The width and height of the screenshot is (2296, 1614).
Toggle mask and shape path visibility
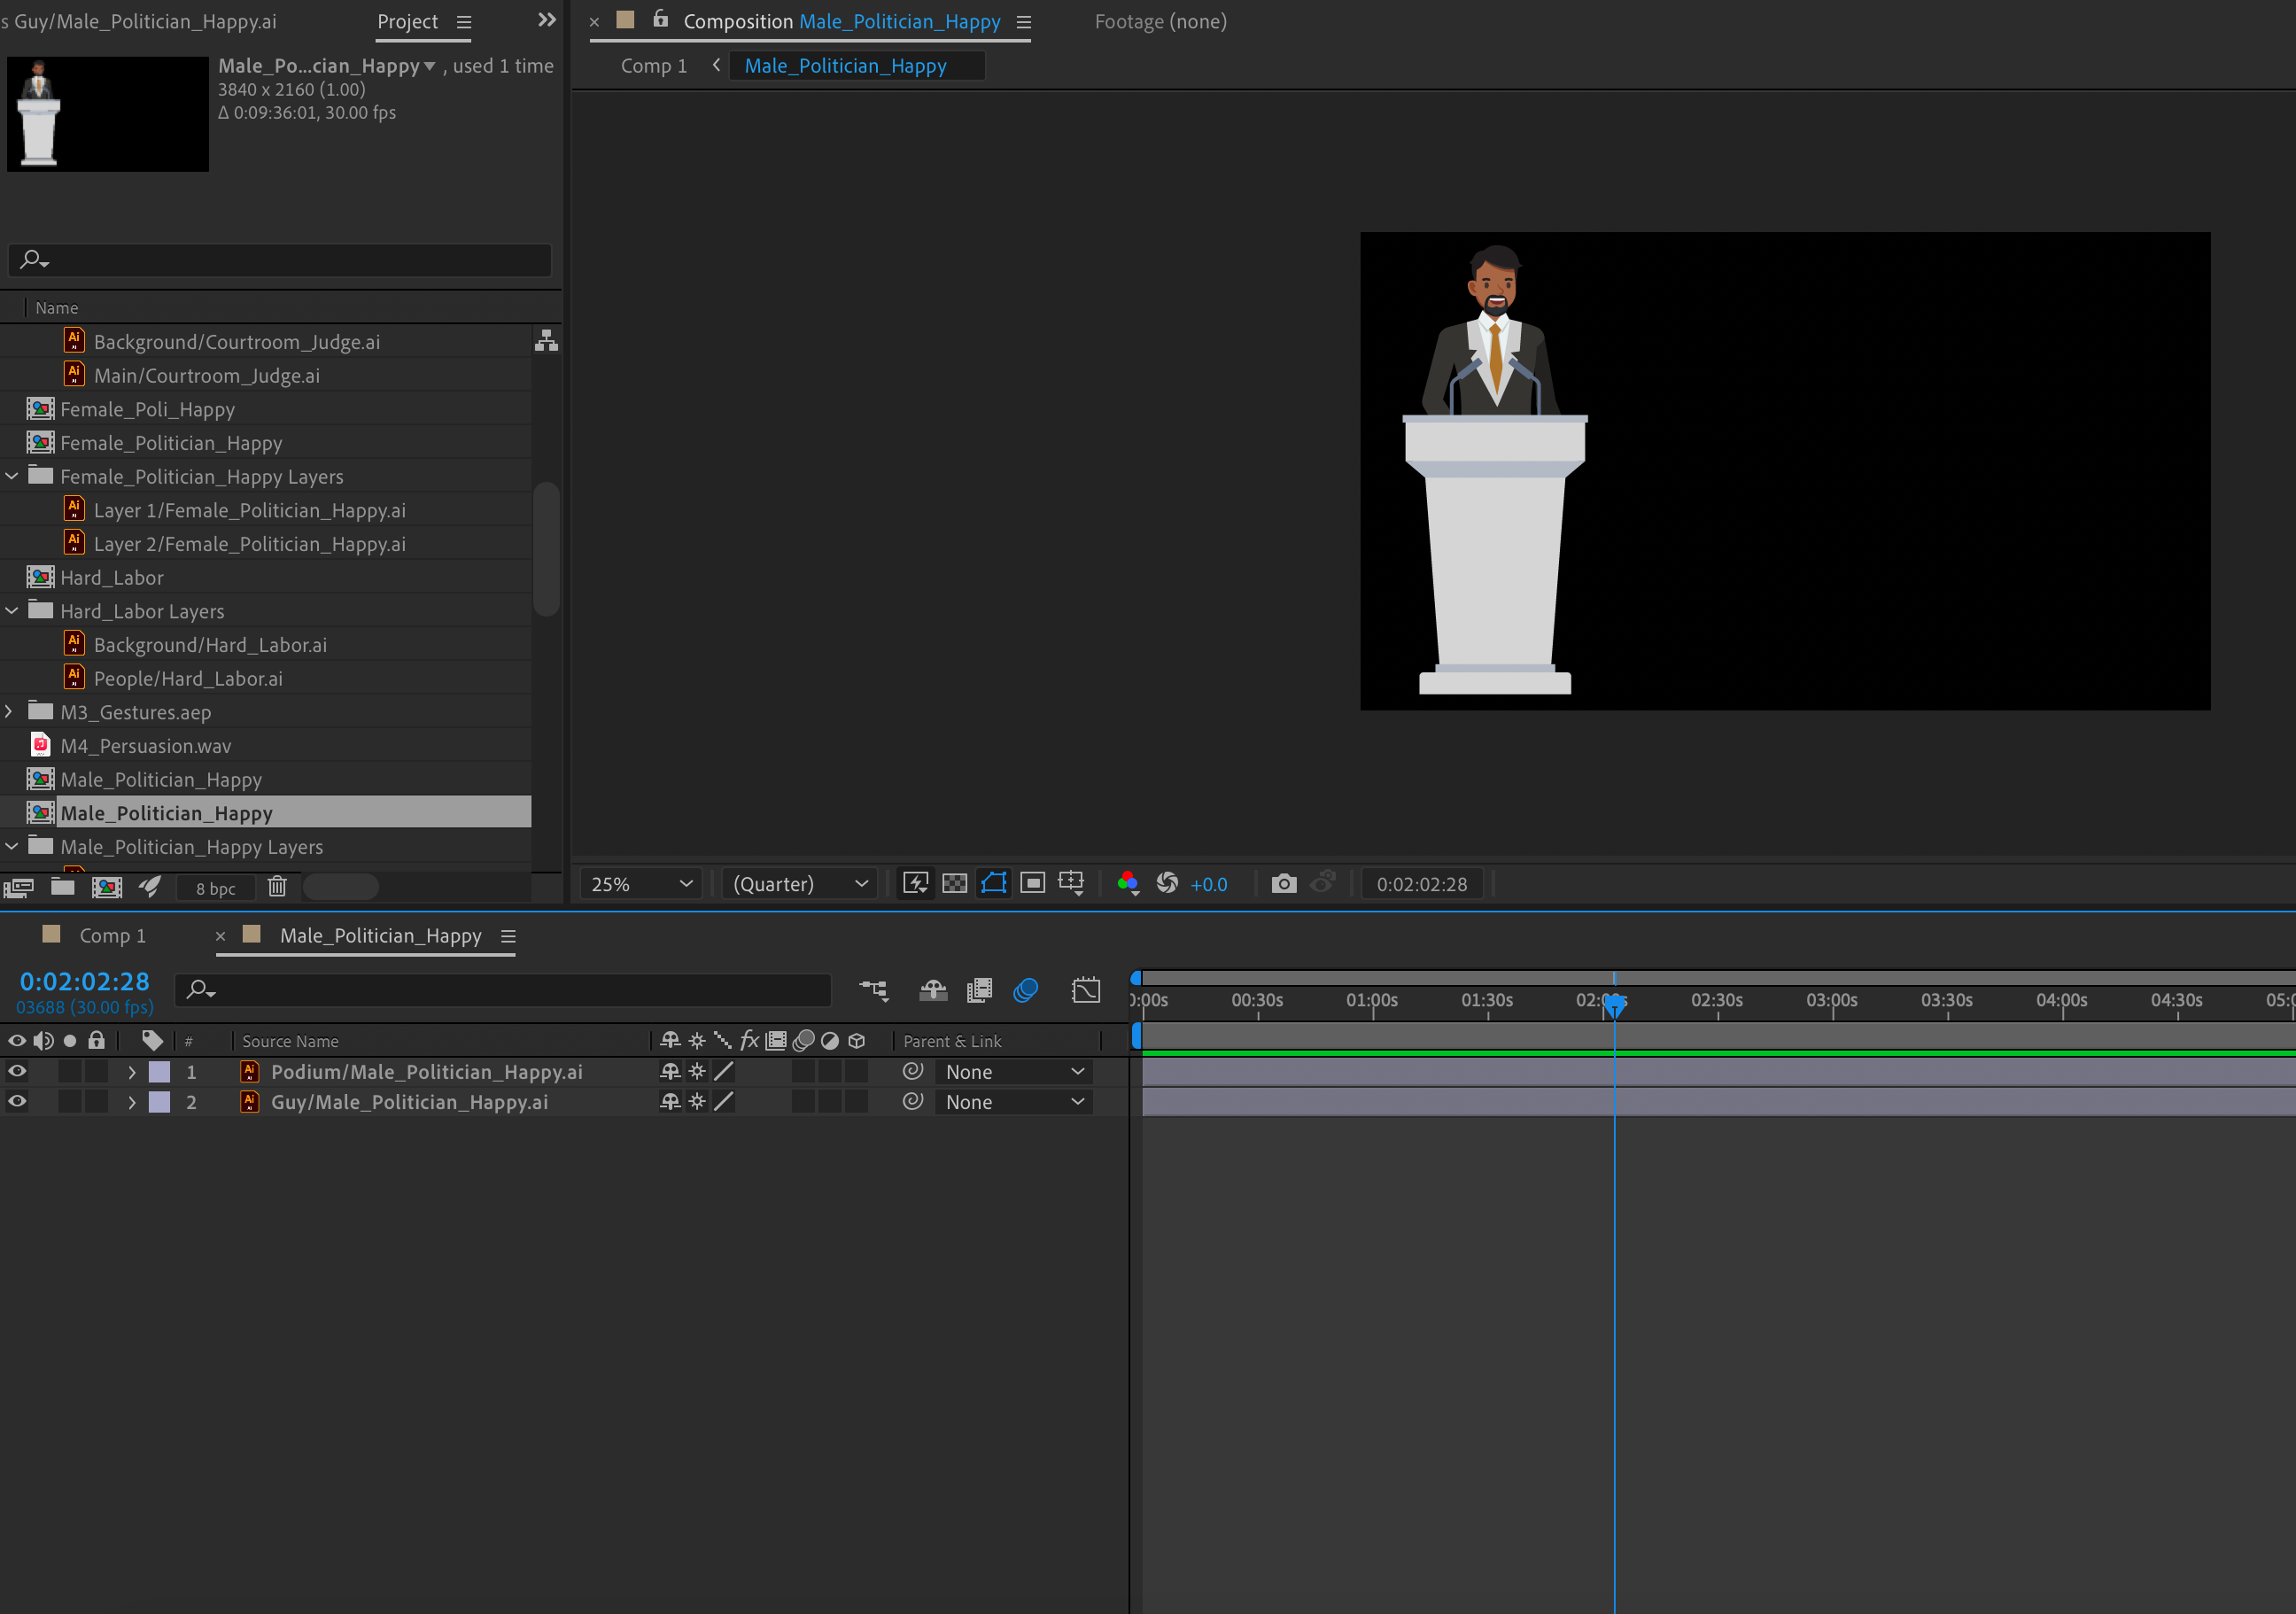(x=993, y=883)
